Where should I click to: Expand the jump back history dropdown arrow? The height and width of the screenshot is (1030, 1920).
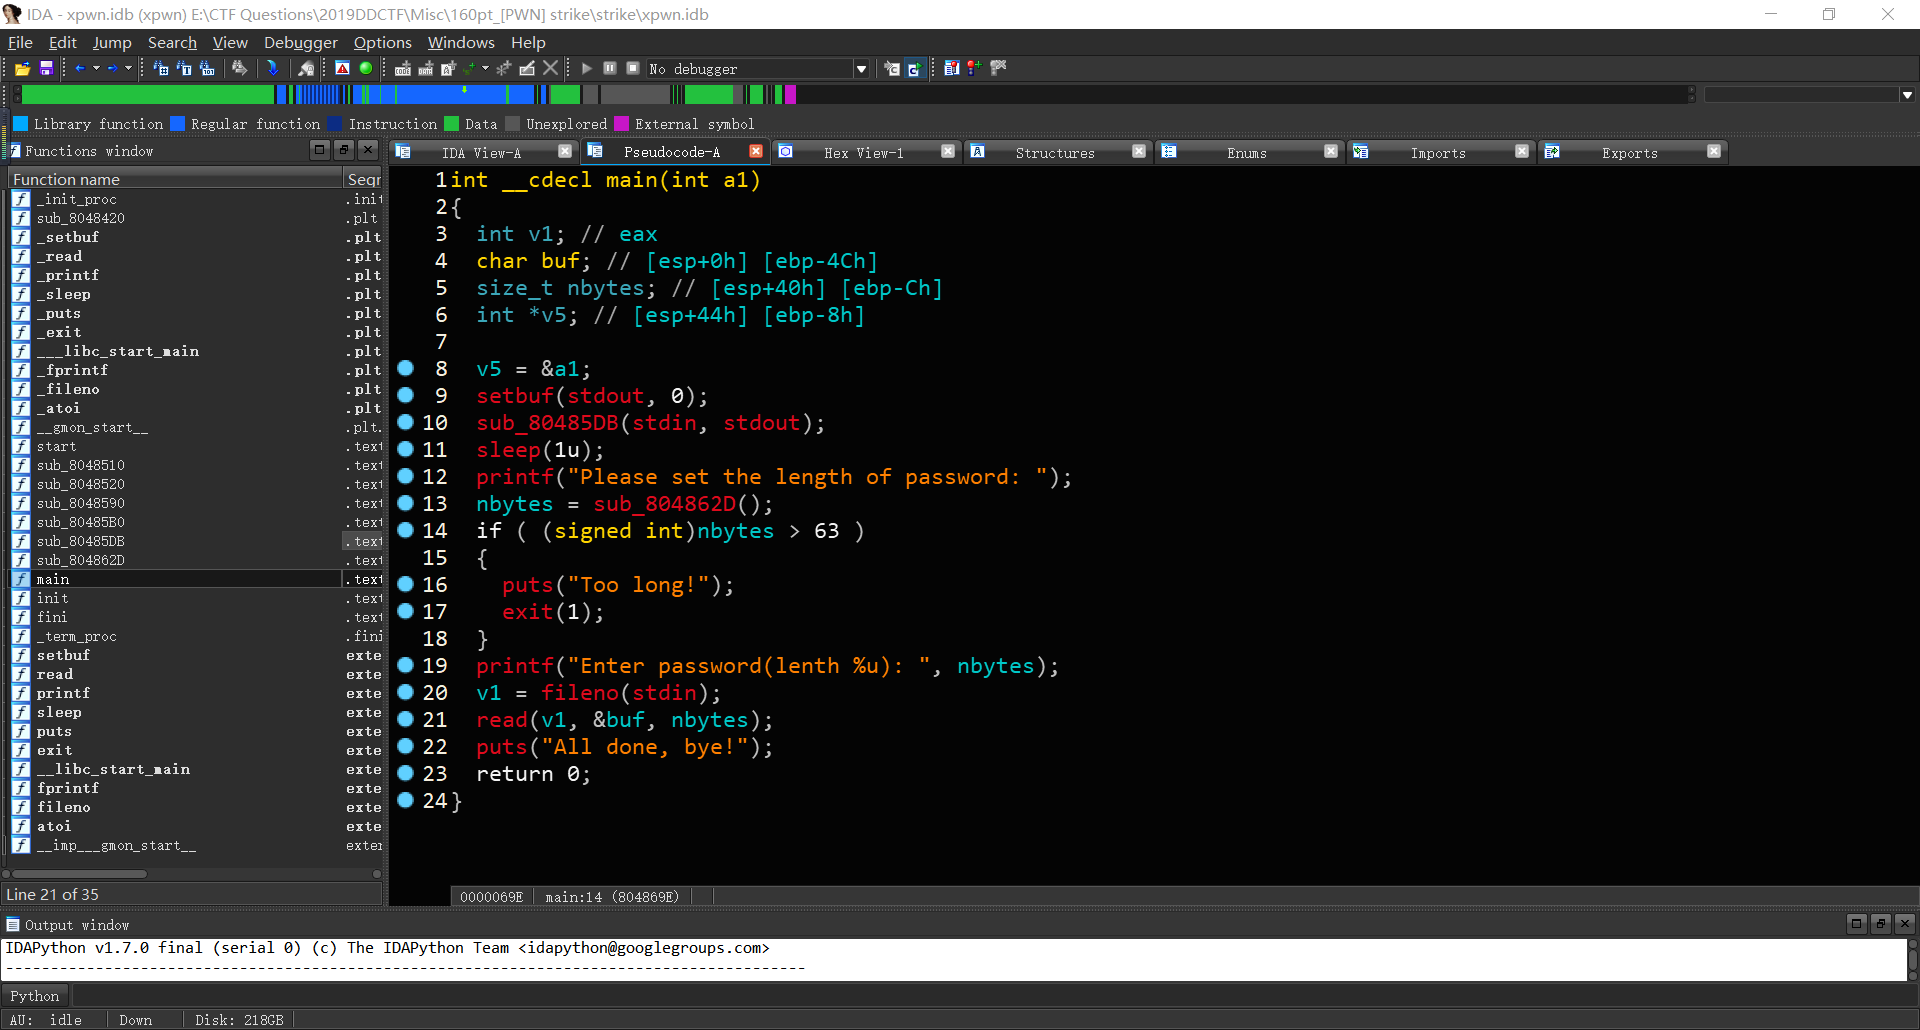(96, 68)
